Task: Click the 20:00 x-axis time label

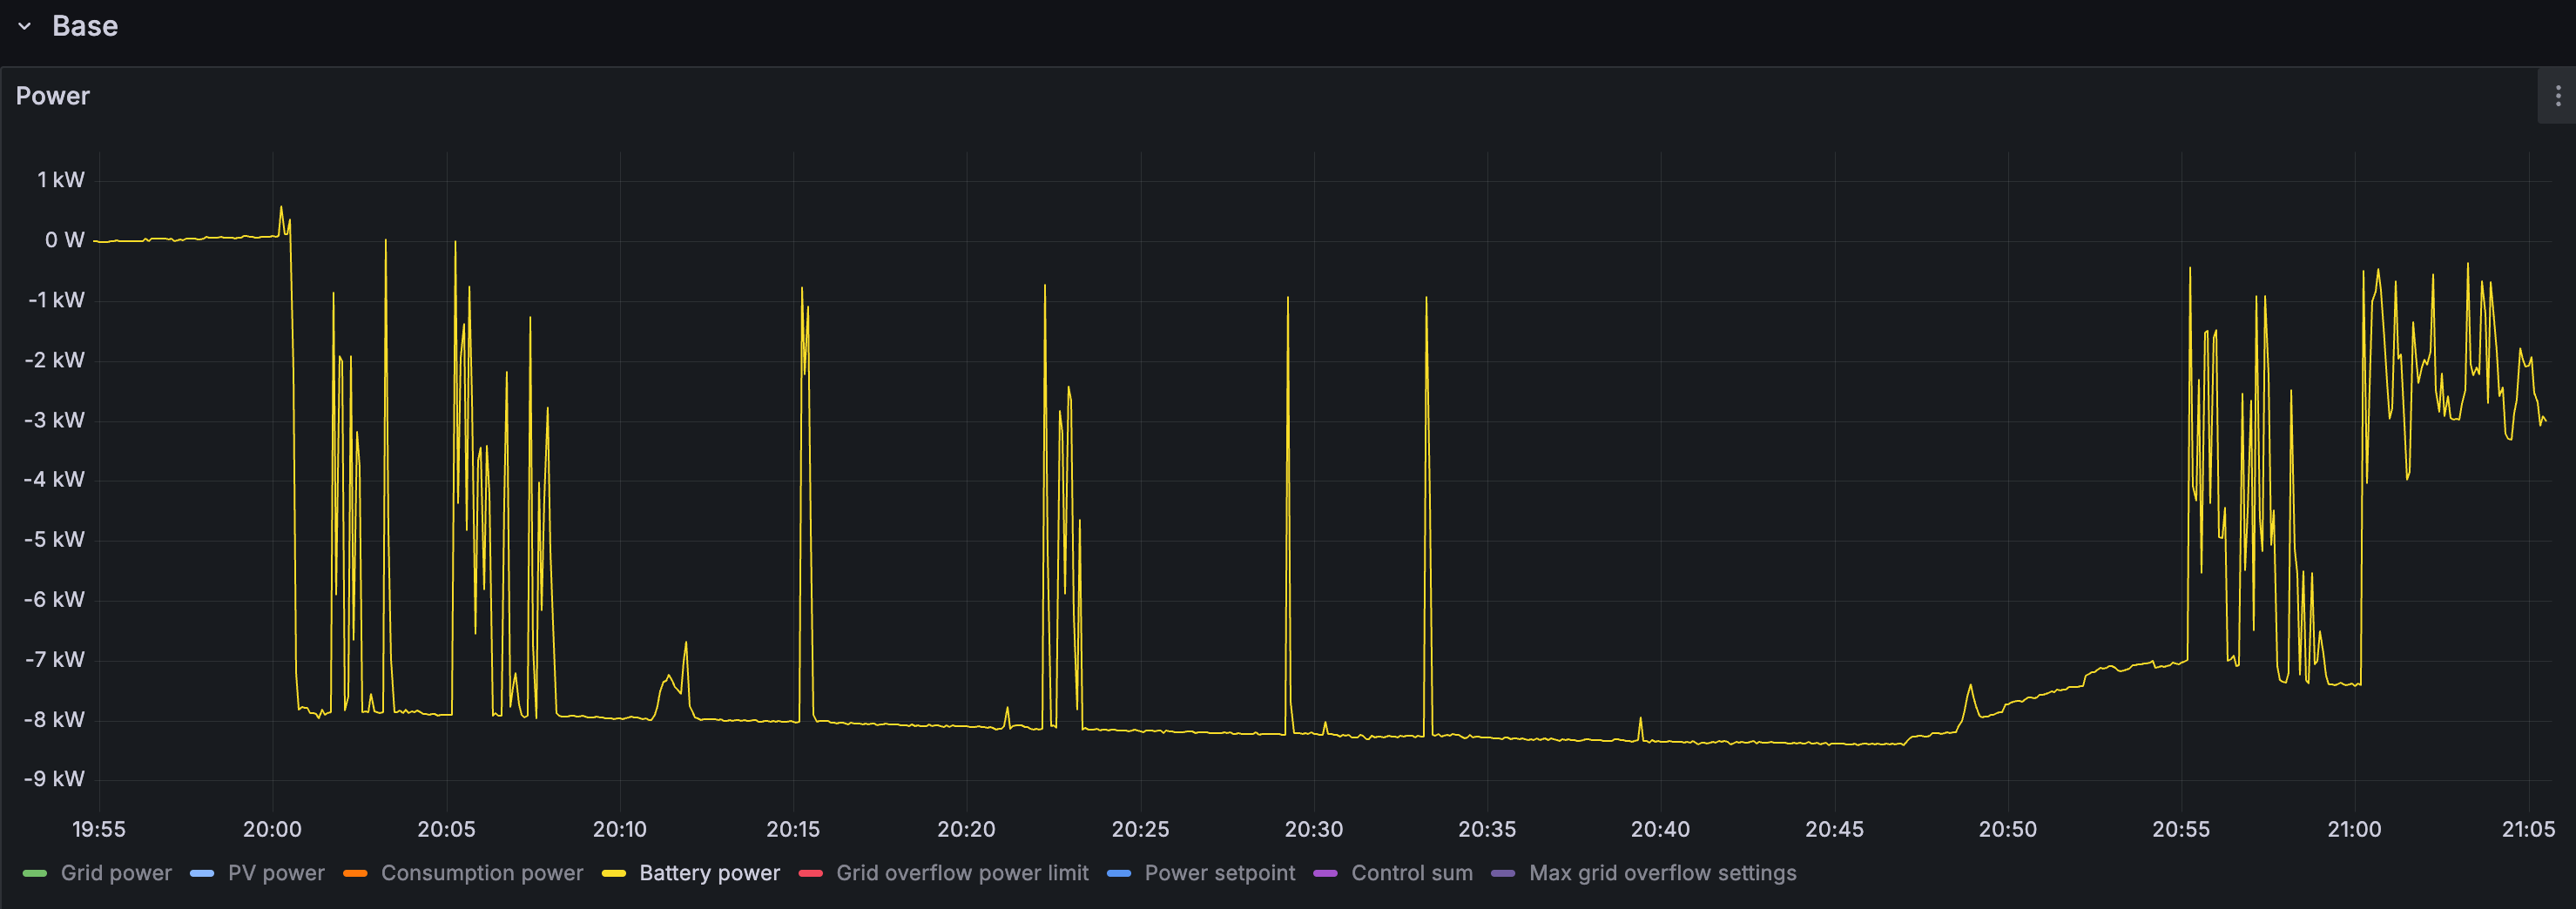Action: tap(272, 829)
